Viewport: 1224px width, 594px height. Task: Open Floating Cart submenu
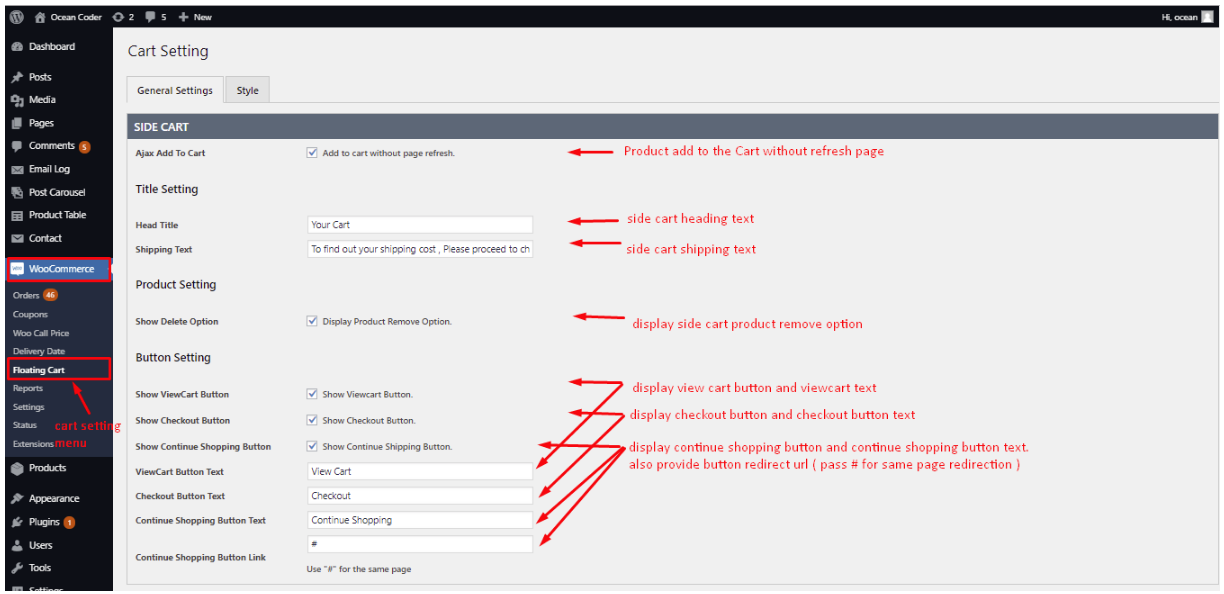(39, 370)
